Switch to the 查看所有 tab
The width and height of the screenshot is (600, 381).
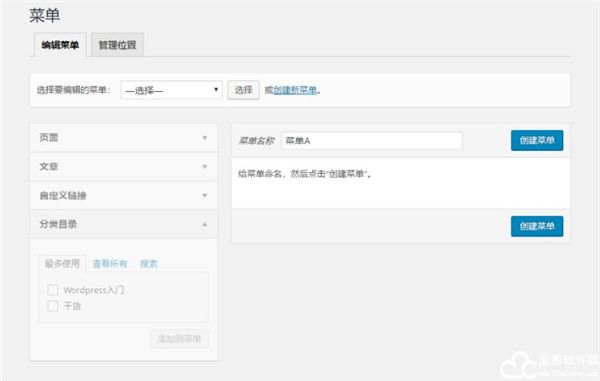110,264
